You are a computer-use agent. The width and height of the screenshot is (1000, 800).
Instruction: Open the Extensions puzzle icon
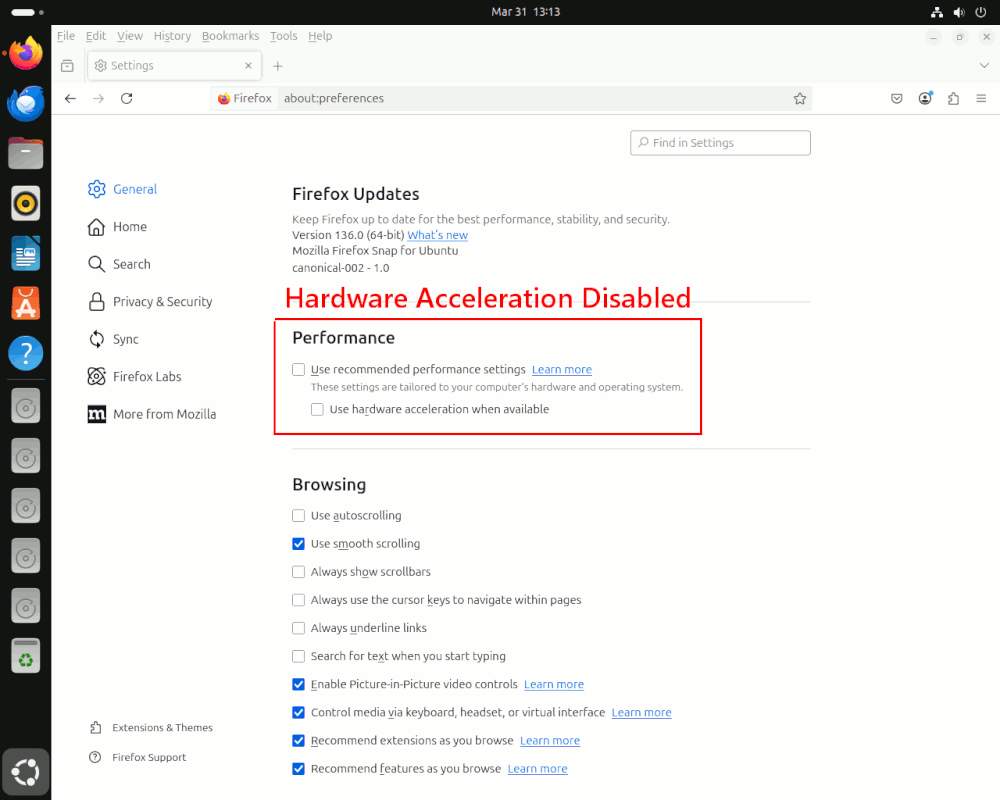pos(953,98)
